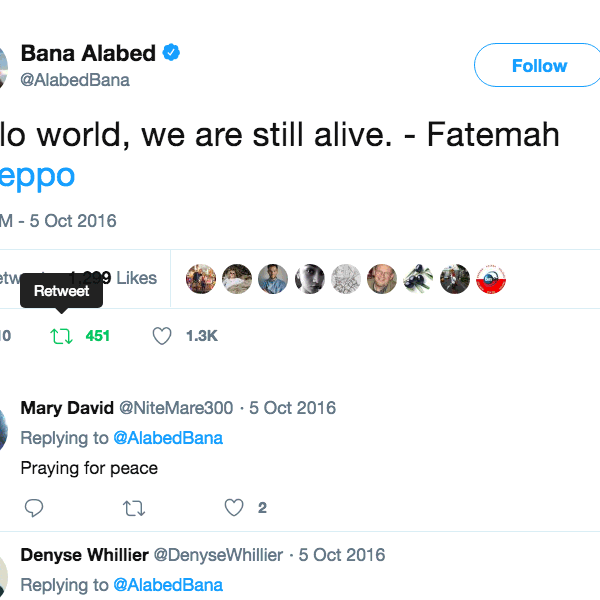Viewport: 600px width, 600px height.
Task: Click the @DenyseWhillier handle
Action: point(217,555)
